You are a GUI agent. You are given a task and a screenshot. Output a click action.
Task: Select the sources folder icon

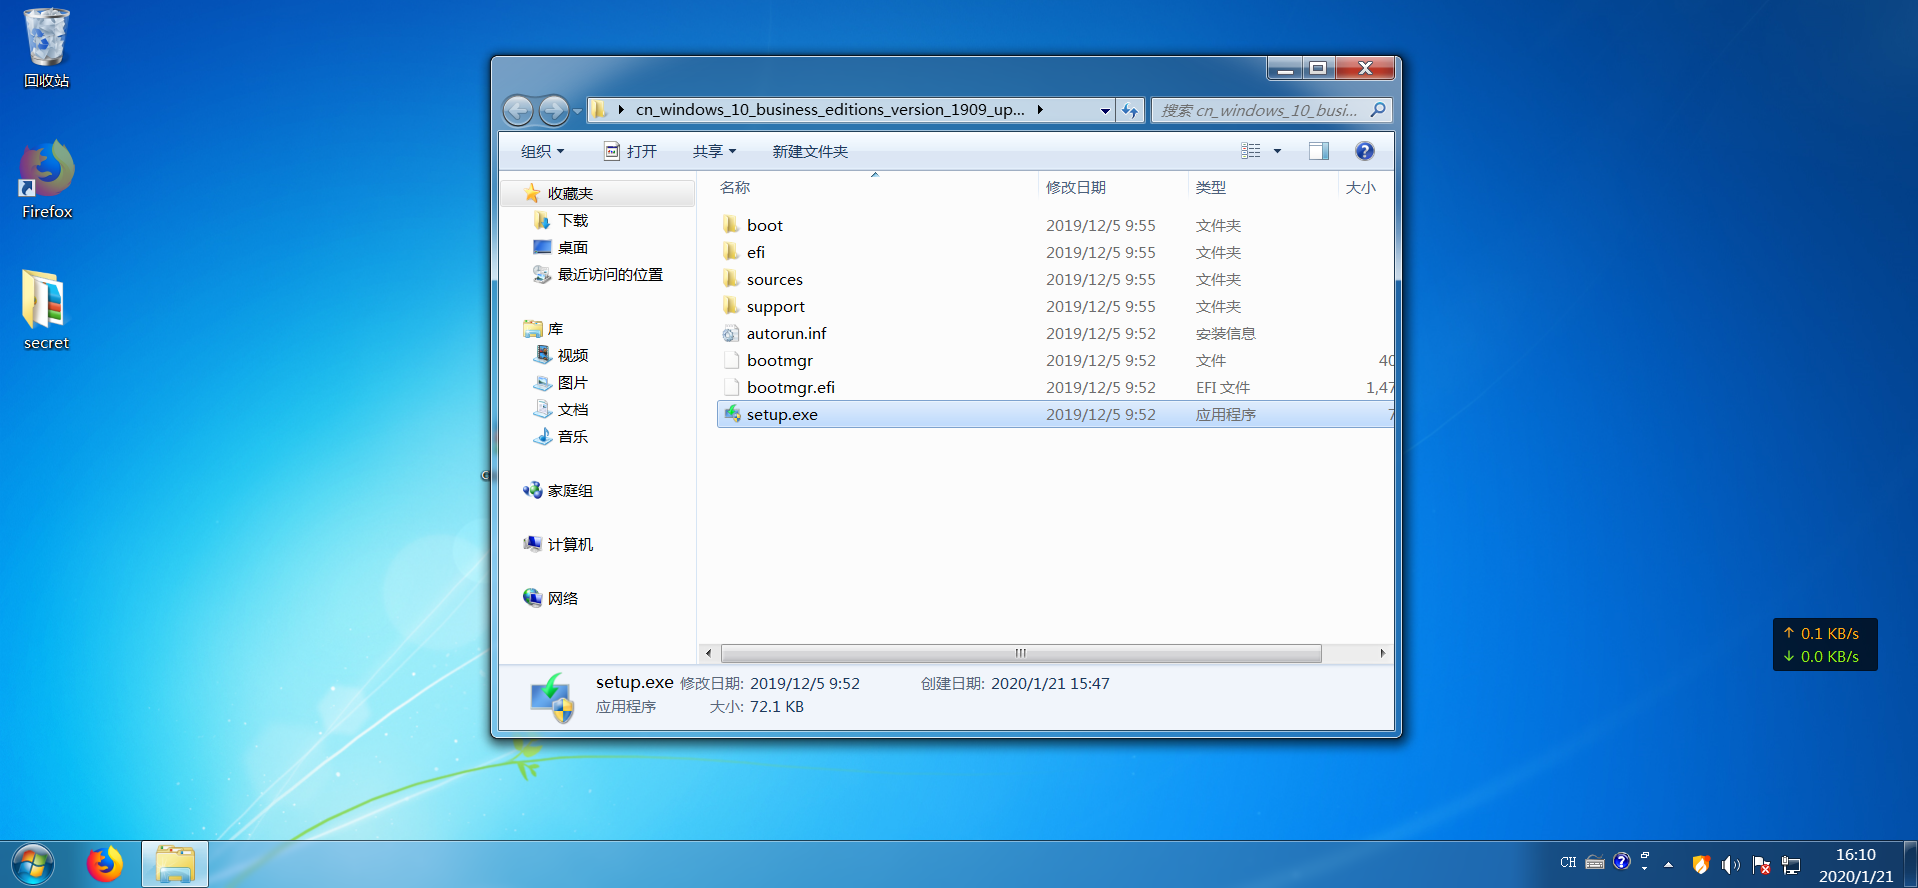pyautogui.click(x=732, y=279)
